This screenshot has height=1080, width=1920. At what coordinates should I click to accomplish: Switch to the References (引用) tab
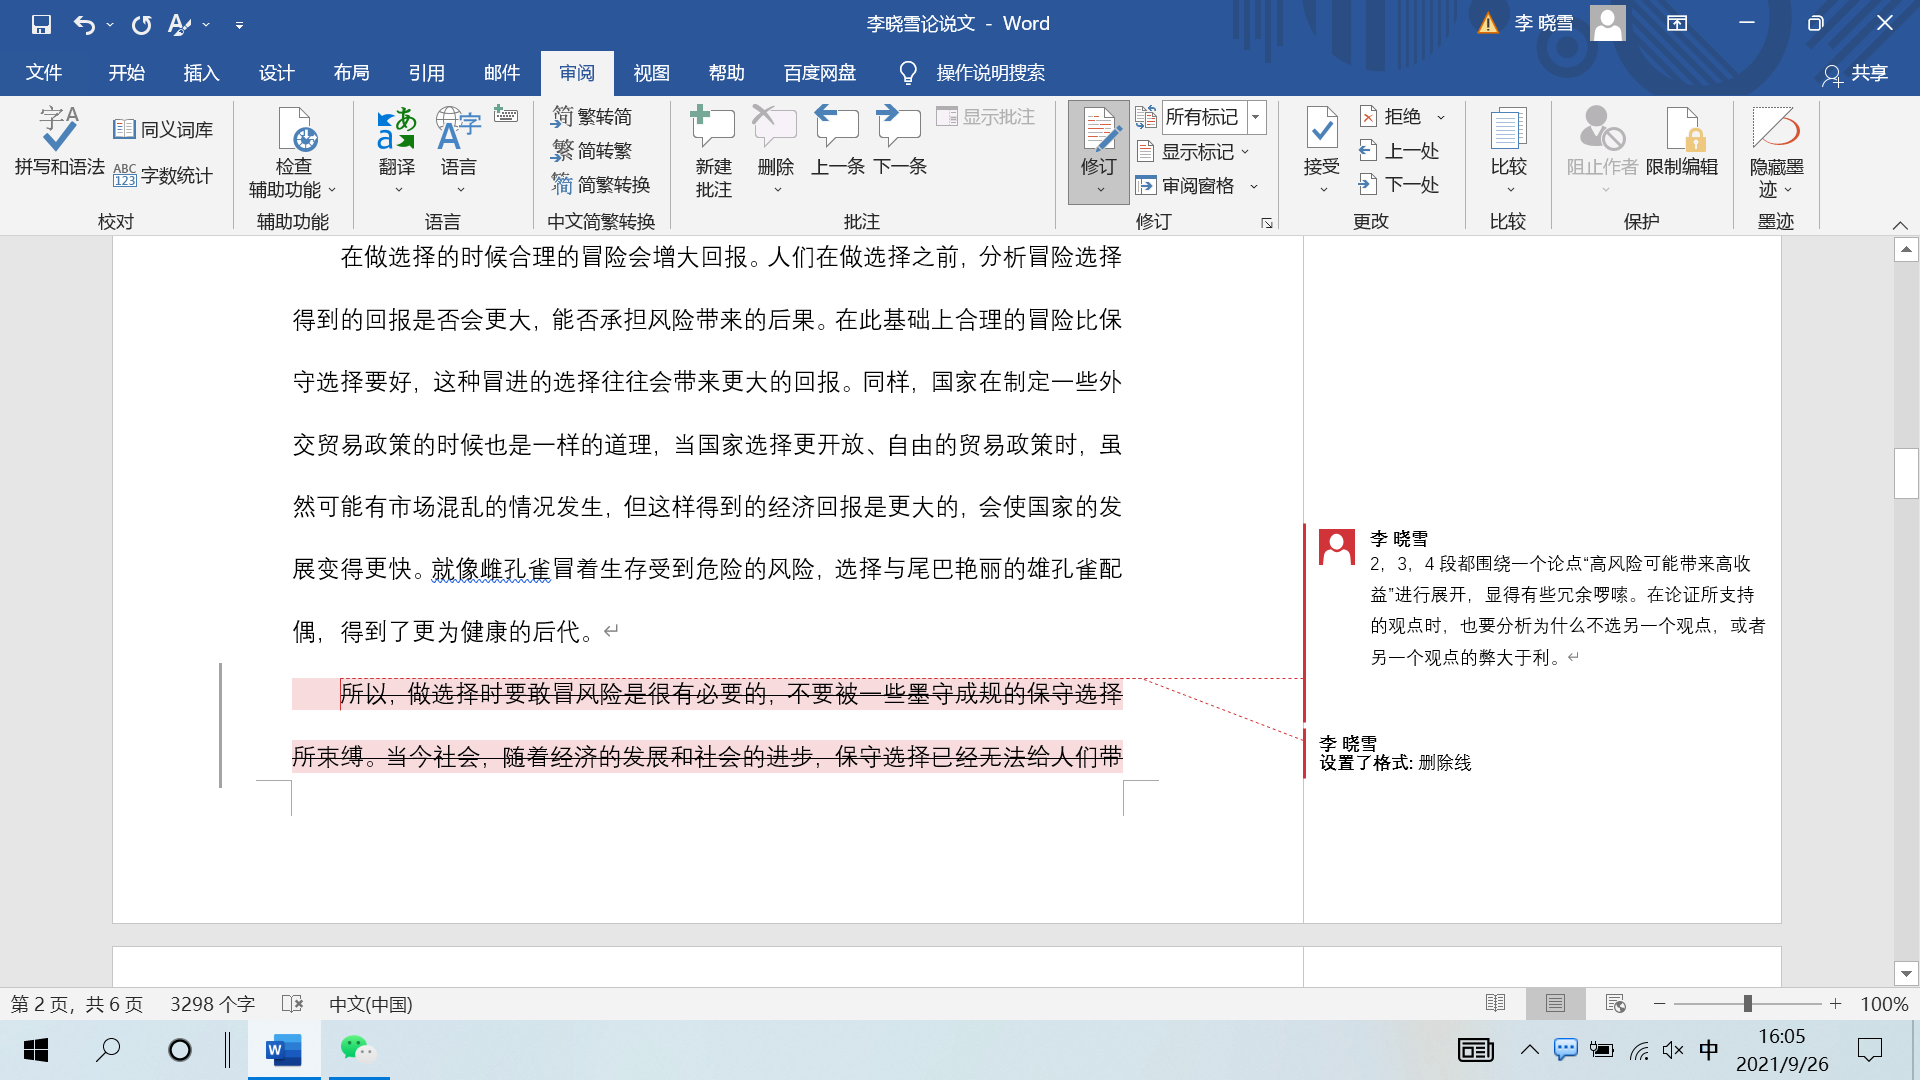click(x=426, y=73)
